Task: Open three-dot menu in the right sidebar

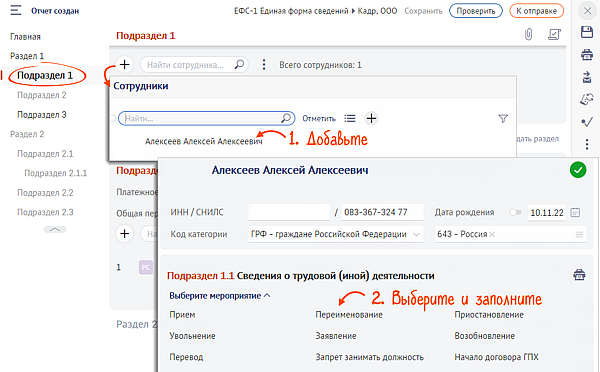Action: point(587,144)
